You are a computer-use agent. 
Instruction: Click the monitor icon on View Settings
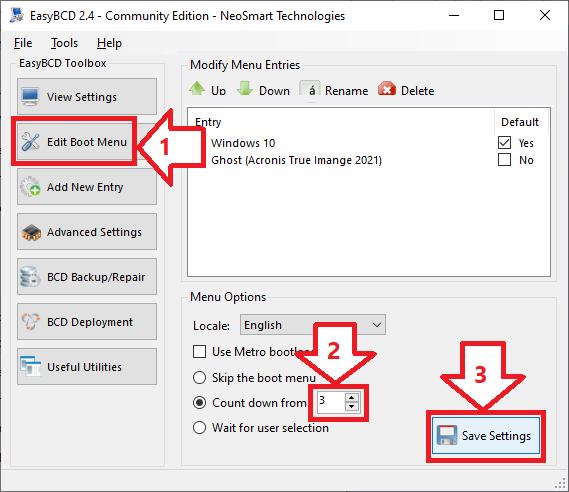click(x=30, y=97)
